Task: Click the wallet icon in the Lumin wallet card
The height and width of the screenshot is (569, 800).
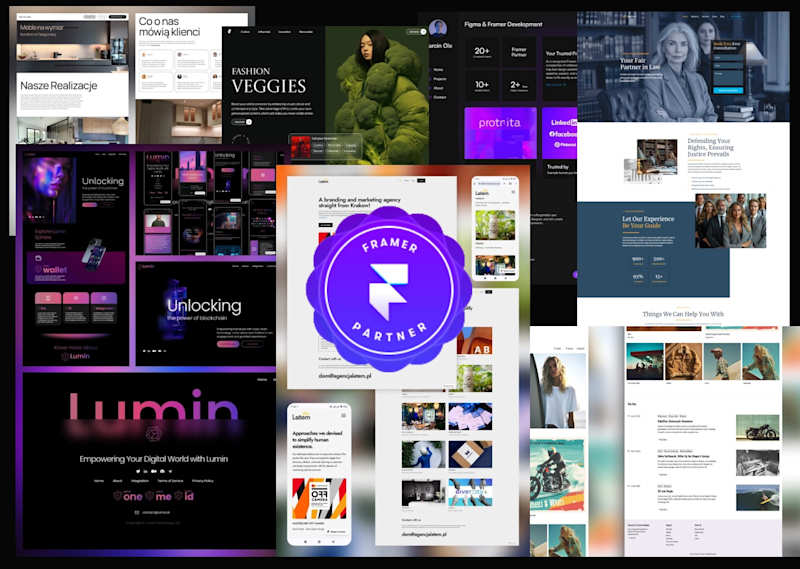Action: click(x=38, y=258)
